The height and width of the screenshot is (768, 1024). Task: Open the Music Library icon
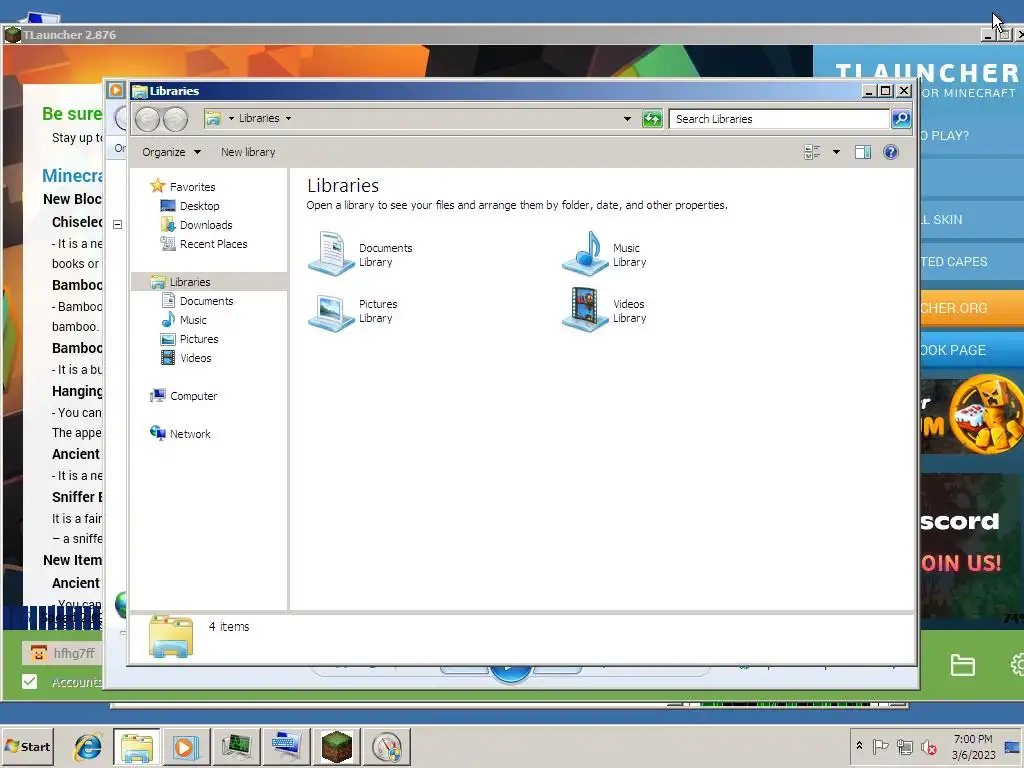tap(585, 254)
